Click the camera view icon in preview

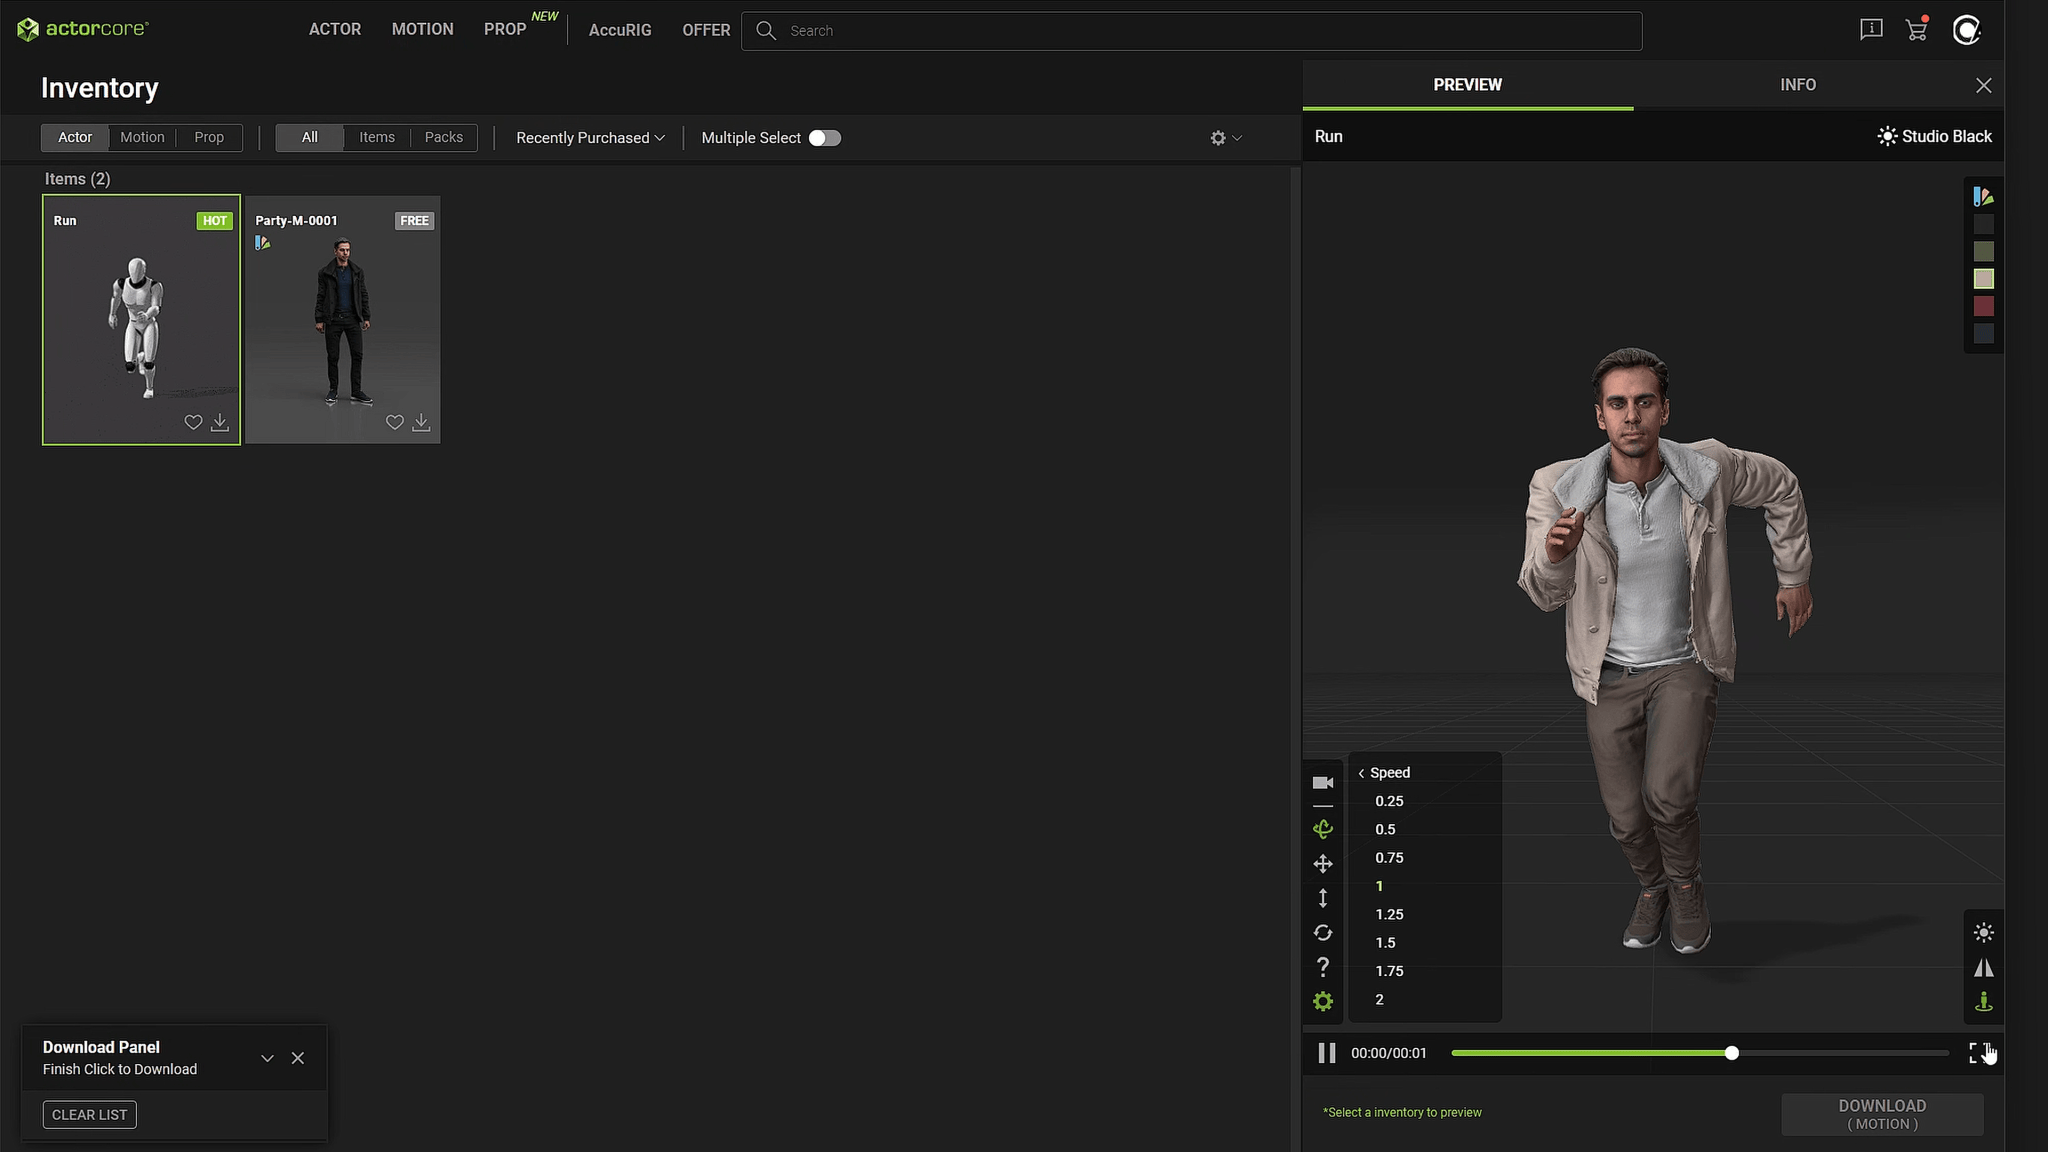(1323, 782)
